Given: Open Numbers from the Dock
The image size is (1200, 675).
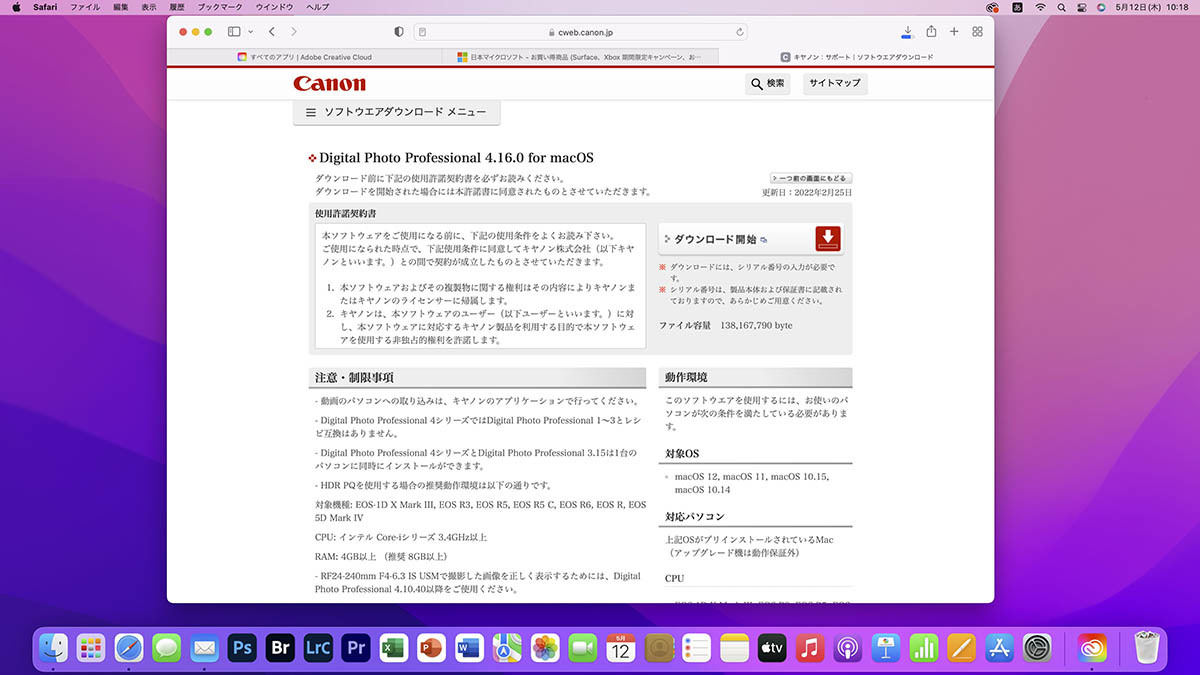Looking at the screenshot, I should 924,648.
